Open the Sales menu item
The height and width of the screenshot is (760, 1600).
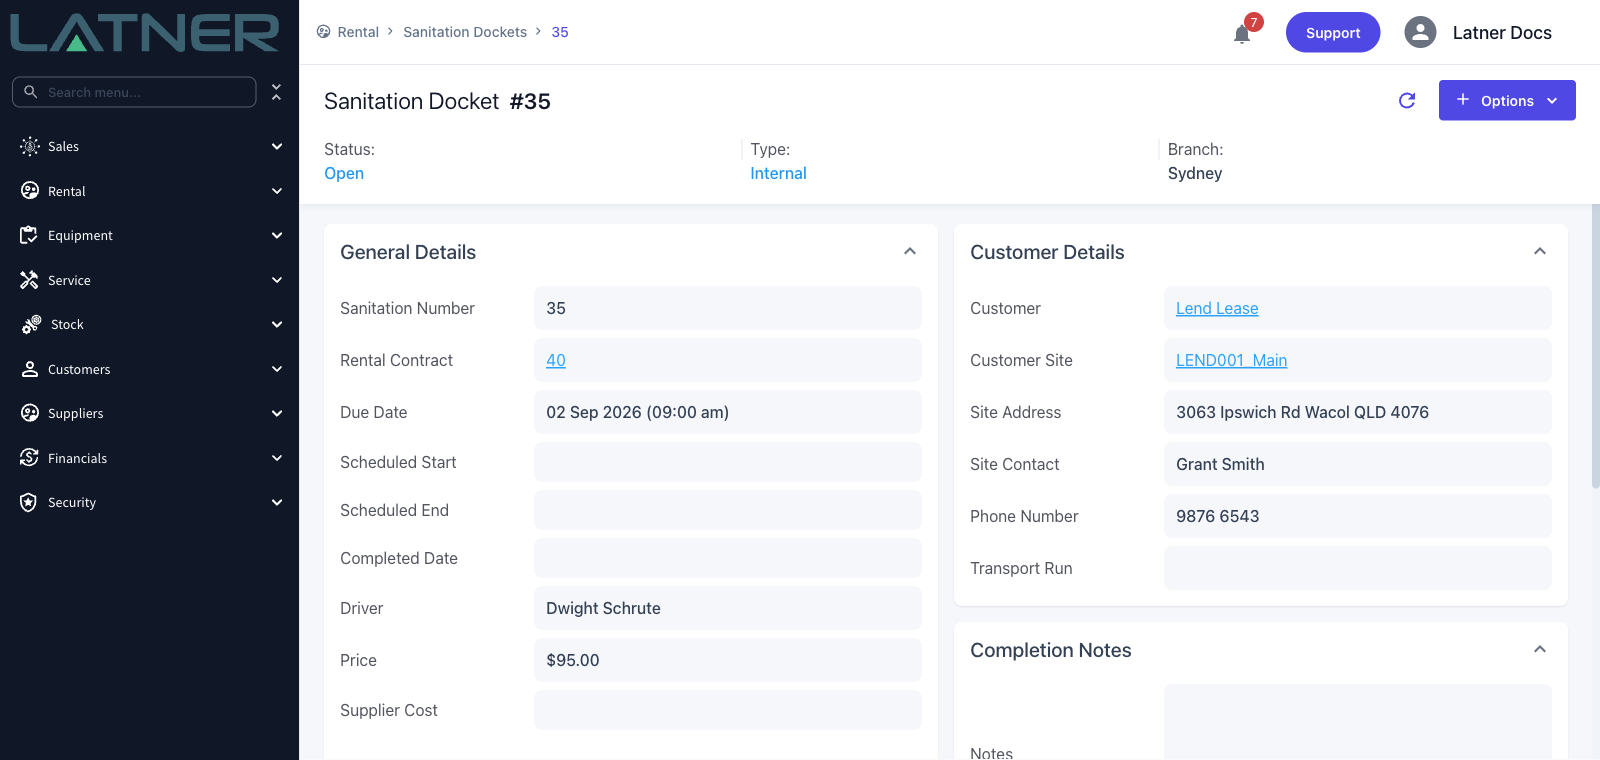point(150,146)
